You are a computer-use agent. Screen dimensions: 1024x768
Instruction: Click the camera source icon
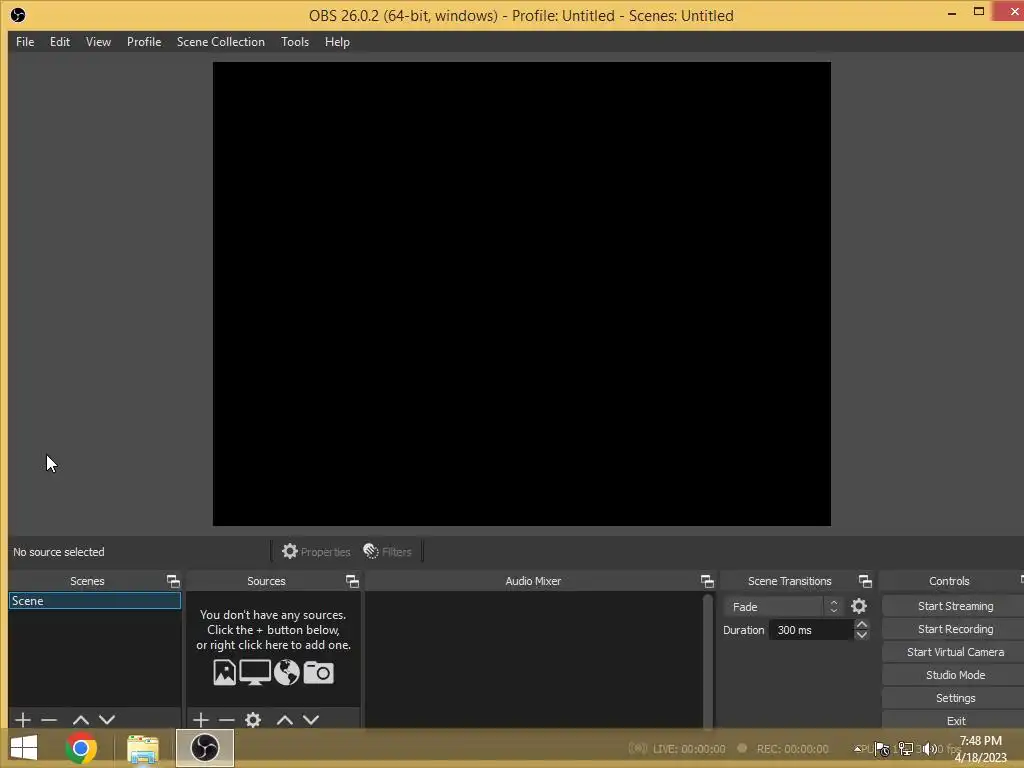click(318, 673)
